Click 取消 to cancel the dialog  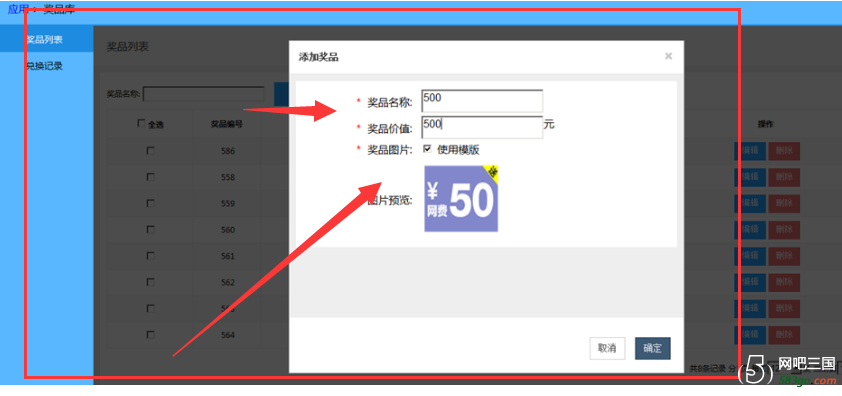coord(607,348)
